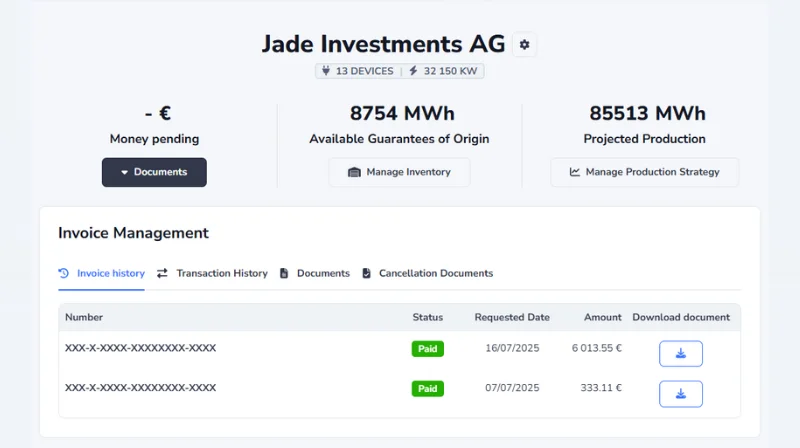The width and height of the screenshot is (800, 448).
Task: Expand the dark Documents dropdown button
Action: [154, 172]
